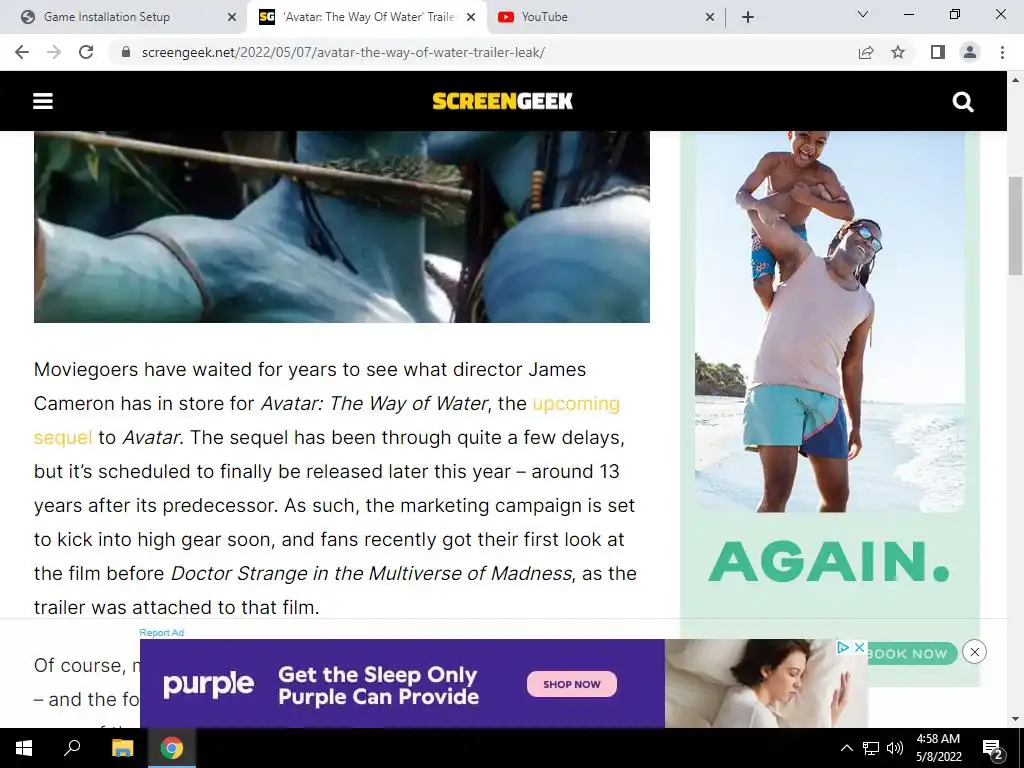Click the scrollbar down arrow
Screen dimensions: 1024x768
pyautogui.click(x=1015, y=719)
